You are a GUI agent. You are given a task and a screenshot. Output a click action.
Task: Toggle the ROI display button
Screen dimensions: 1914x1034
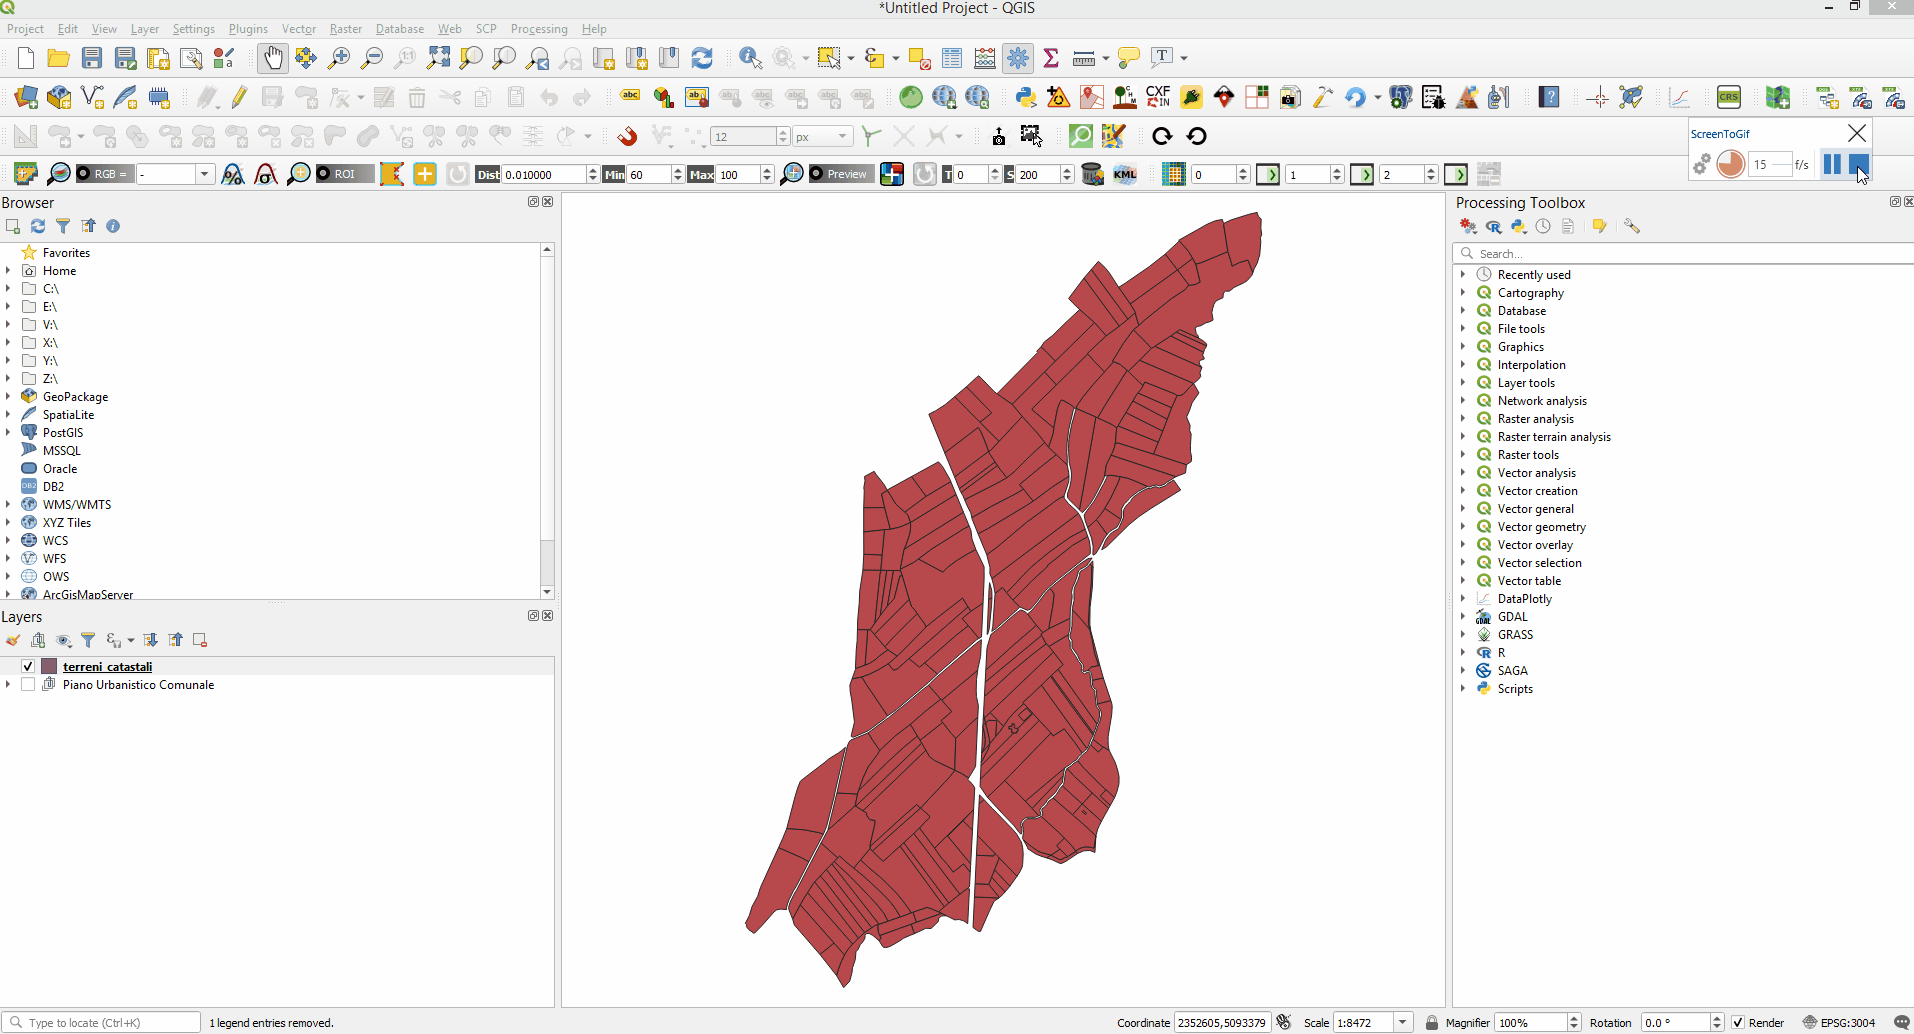point(345,174)
